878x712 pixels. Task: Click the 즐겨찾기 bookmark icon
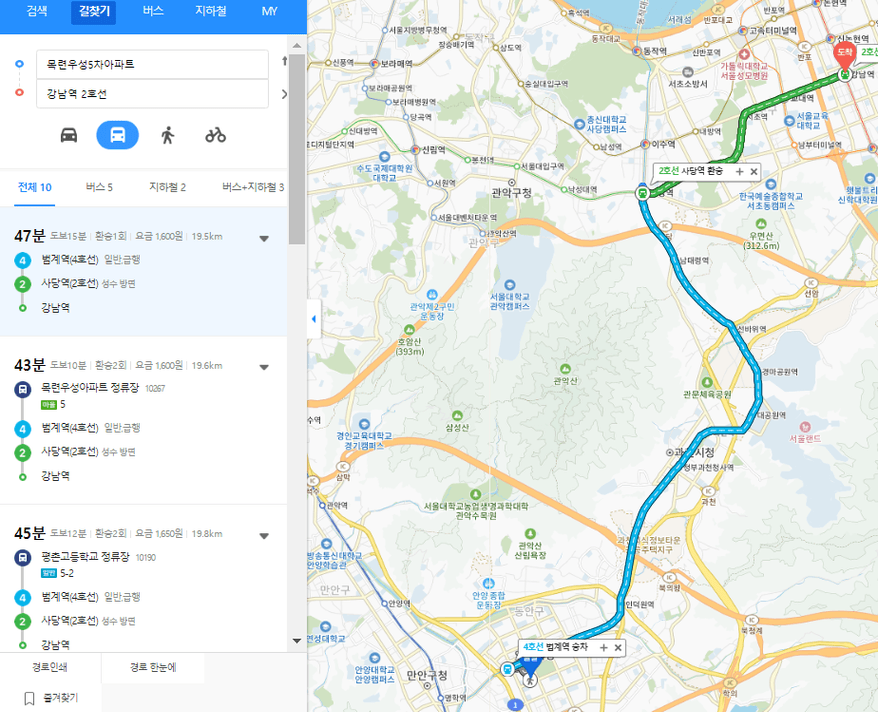coord(30,698)
